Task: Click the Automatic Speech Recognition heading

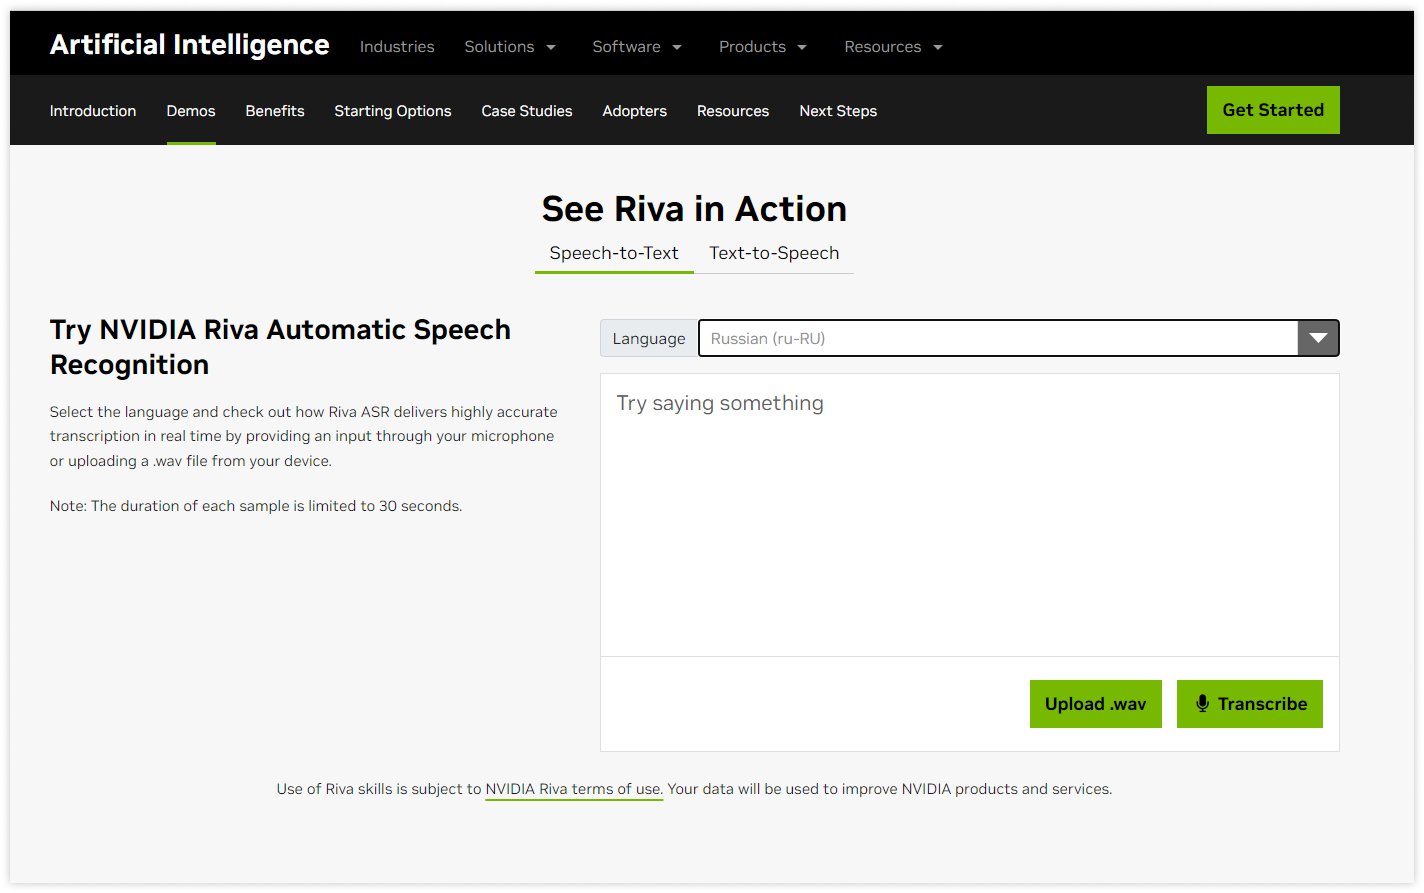Action: click(280, 347)
